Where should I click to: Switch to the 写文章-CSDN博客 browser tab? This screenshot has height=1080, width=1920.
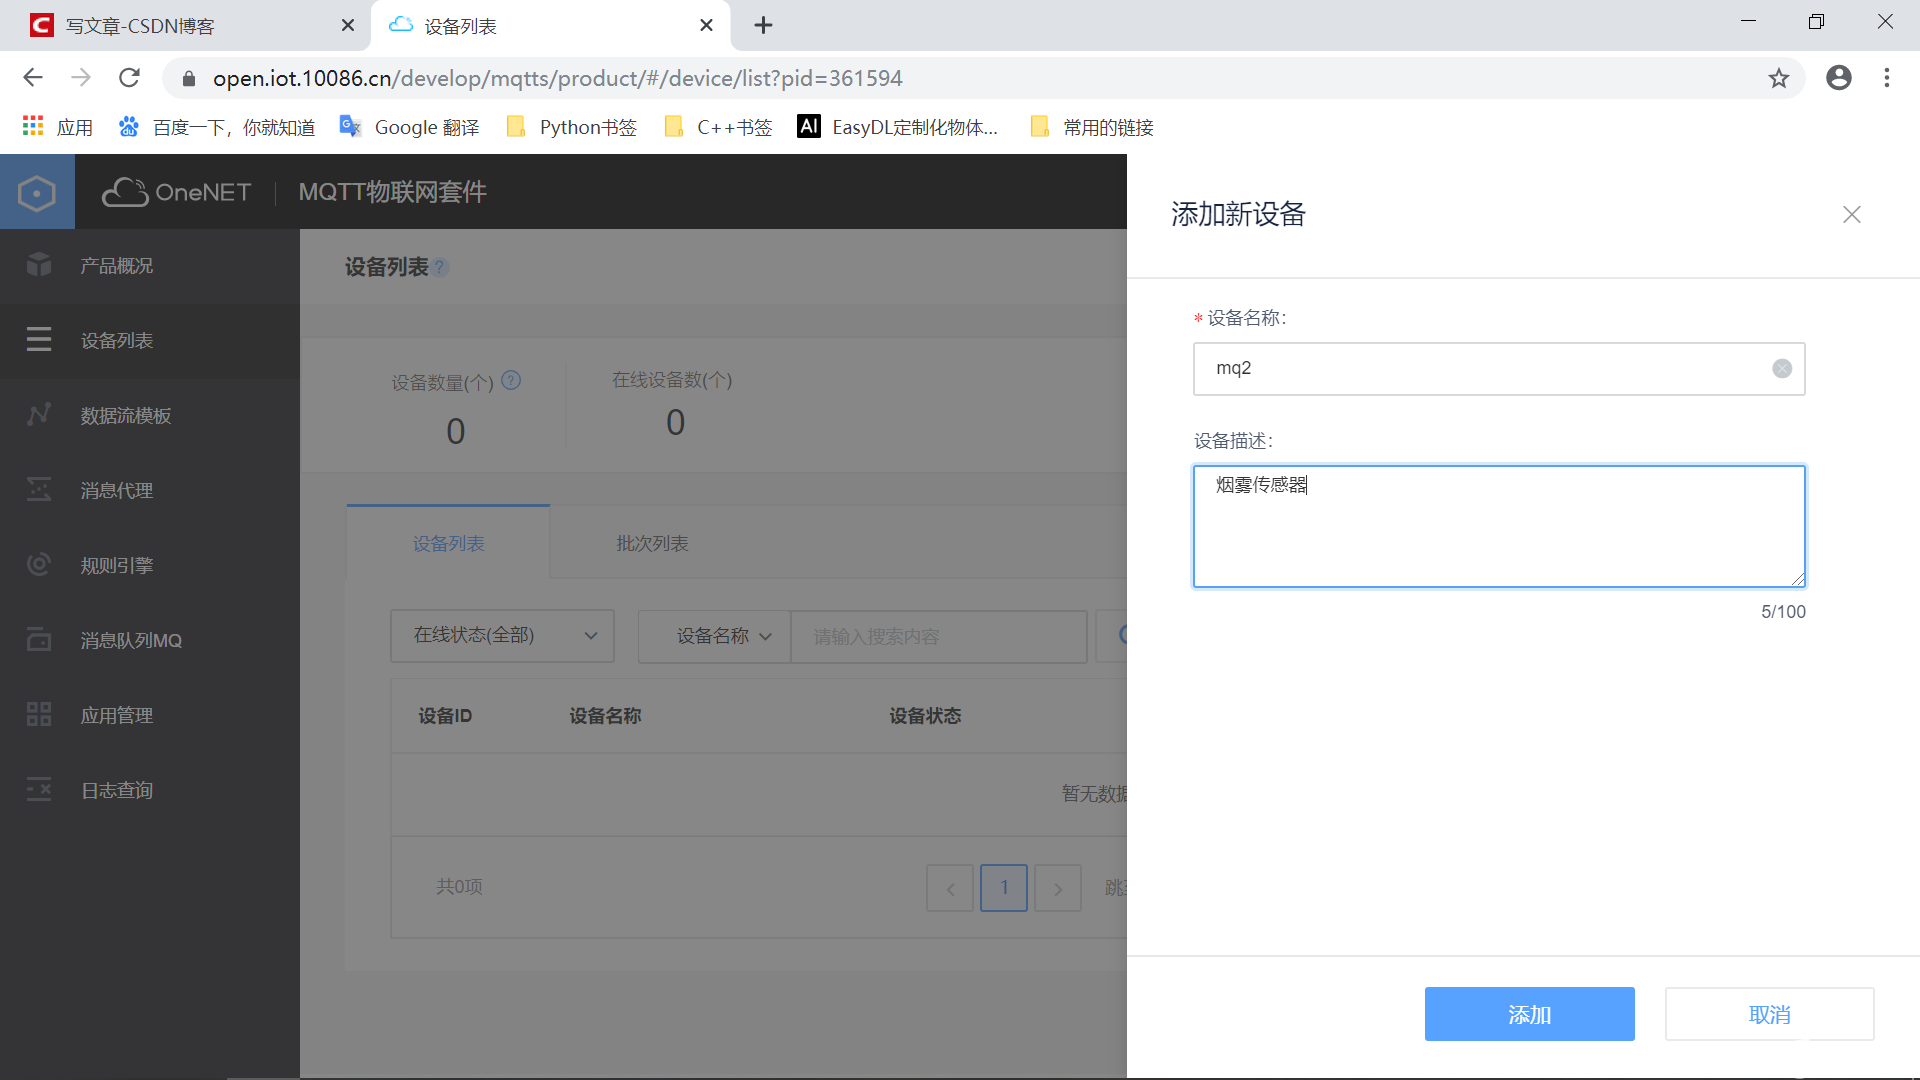point(140,26)
